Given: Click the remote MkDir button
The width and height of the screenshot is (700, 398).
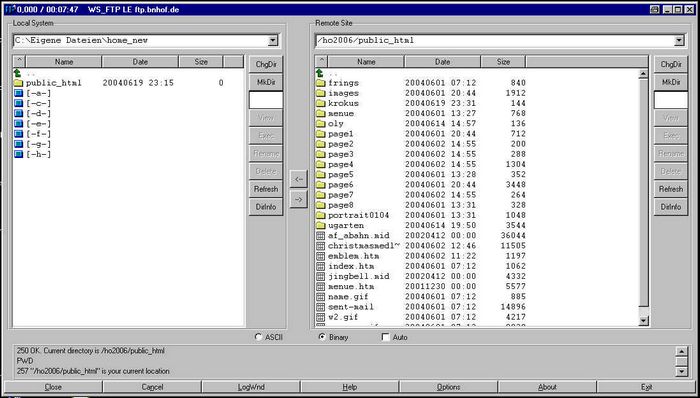Looking at the screenshot, I should 671,82.
